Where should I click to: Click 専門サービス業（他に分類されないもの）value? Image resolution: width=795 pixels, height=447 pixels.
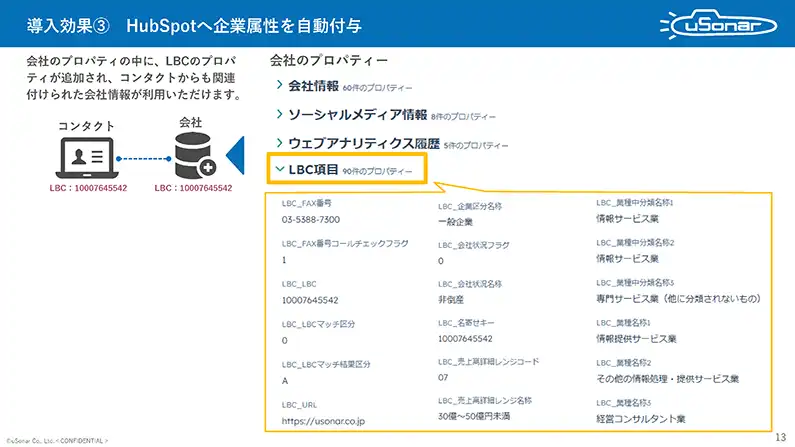[x=678, y=299]
